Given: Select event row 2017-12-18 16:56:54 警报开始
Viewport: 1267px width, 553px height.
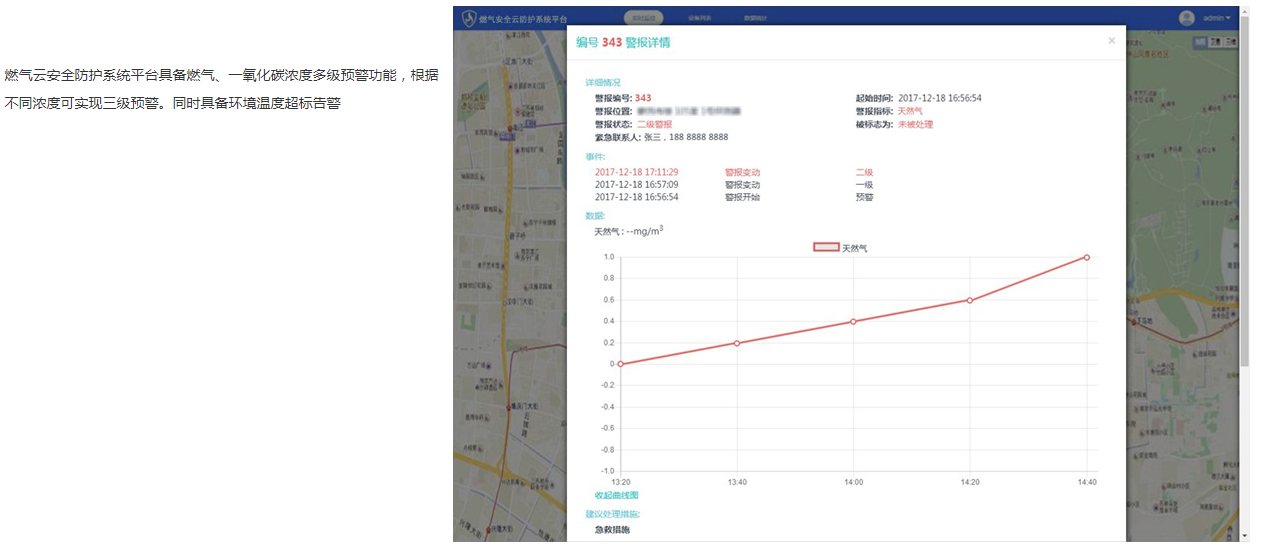Looking at the screenshot, I should (735, 197).
